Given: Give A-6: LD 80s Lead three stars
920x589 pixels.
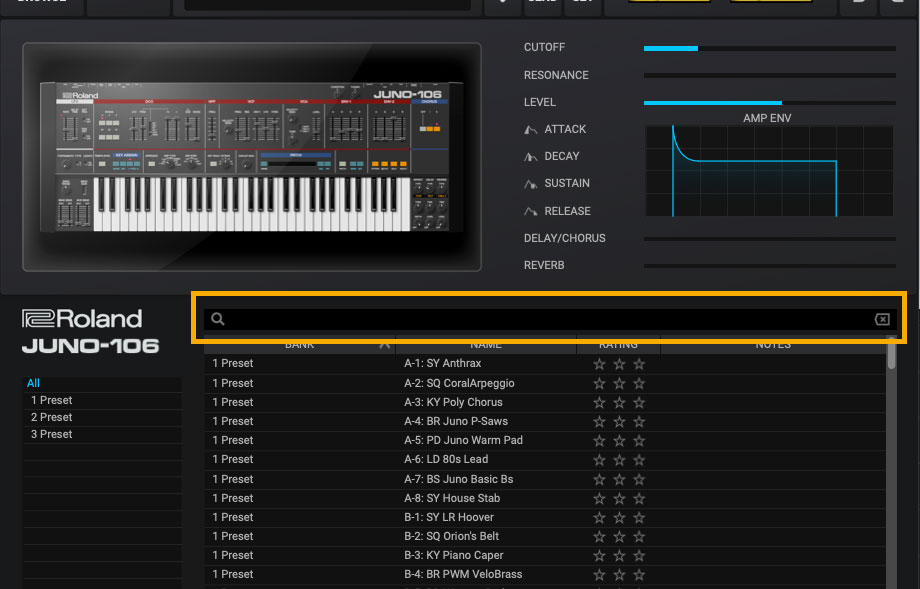Looking at the screenshot, I should coord(639,461).
